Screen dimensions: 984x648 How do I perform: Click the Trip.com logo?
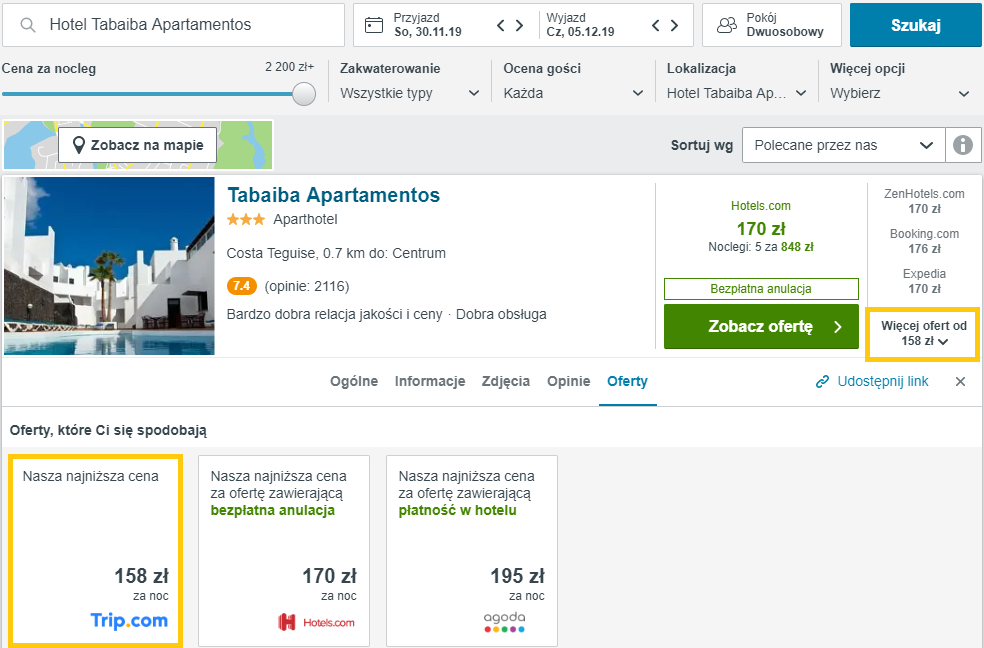[129, 621]
